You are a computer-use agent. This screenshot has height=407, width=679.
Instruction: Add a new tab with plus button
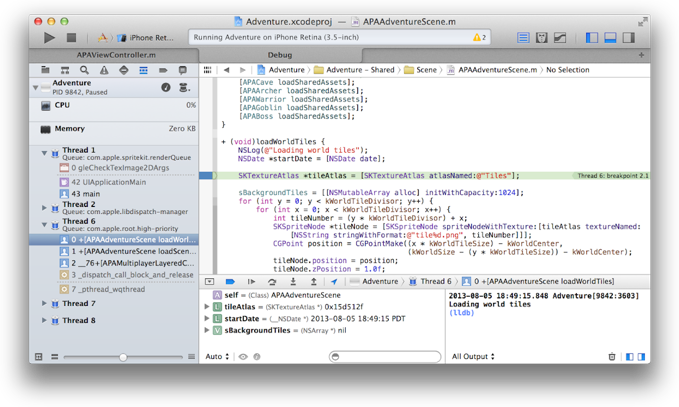pos(641,55)
